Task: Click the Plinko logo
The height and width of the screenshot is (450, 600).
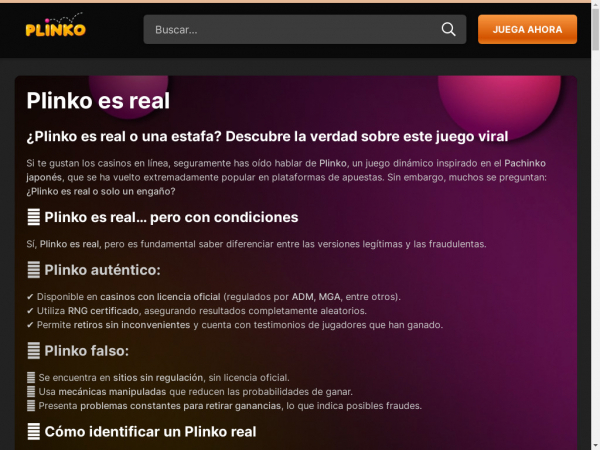Action: coord(55,25)
